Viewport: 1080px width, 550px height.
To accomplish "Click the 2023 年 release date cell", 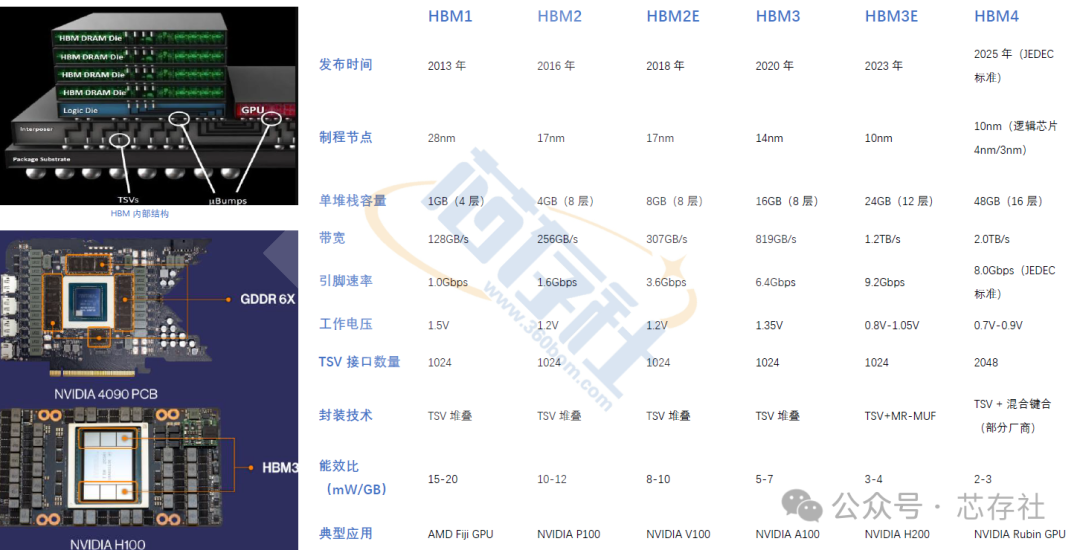I will tap(884, 65).
